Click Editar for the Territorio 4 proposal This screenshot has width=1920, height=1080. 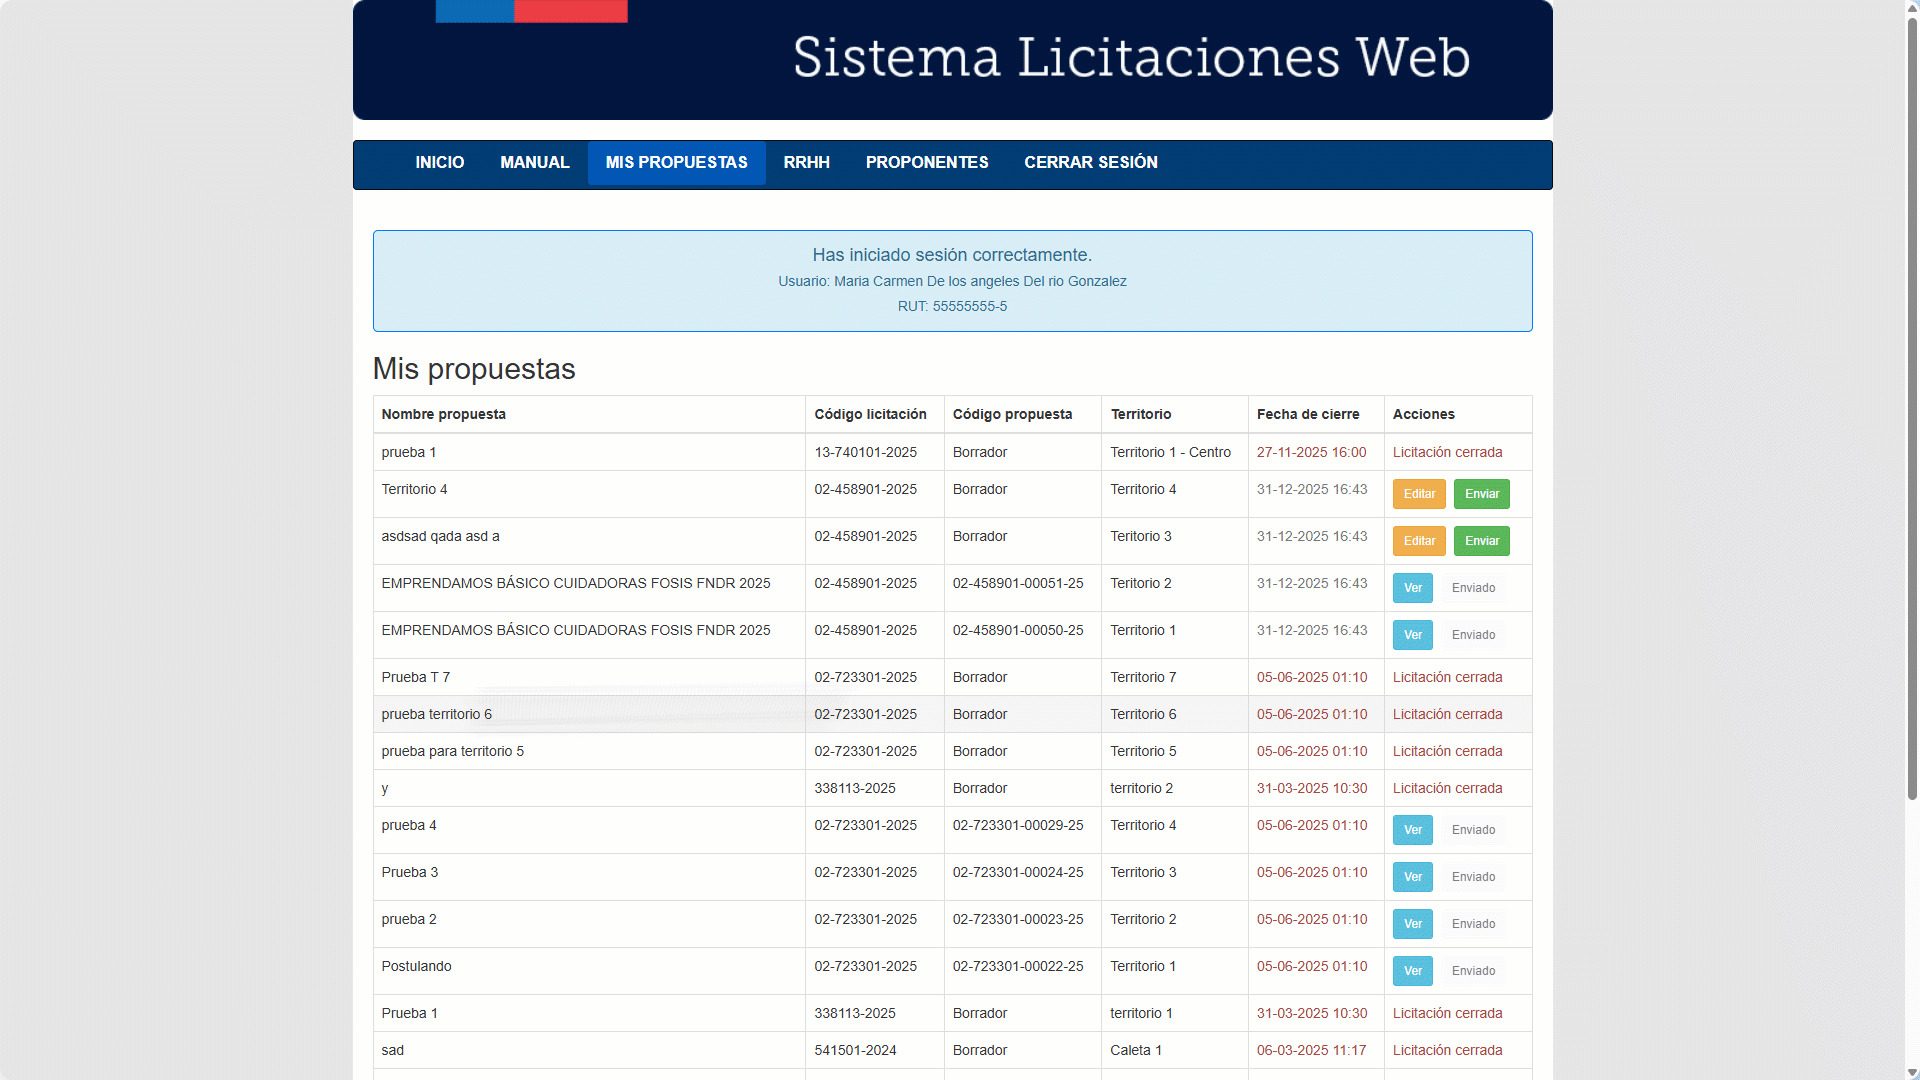tap(1418, 494)
